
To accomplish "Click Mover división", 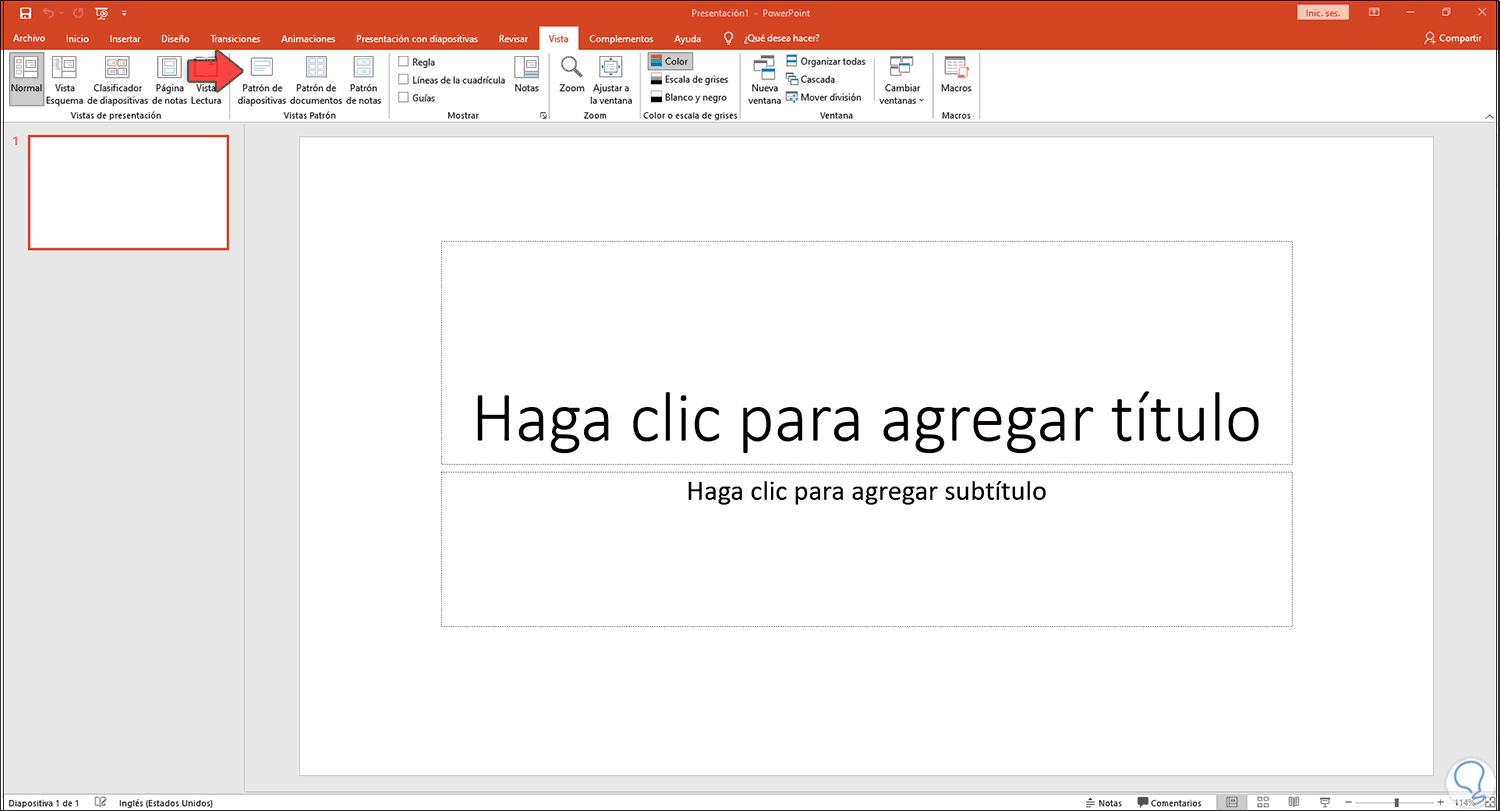I will click(x=823, y=98).
